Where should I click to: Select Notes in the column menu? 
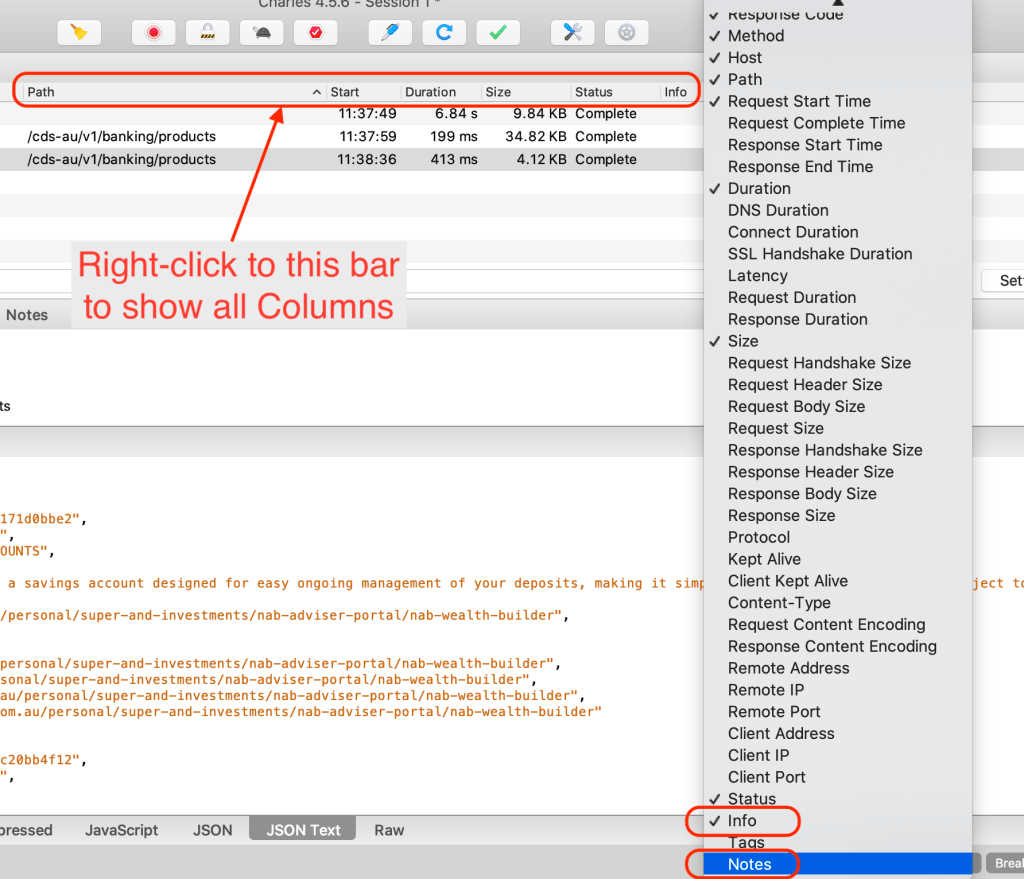pos(750,864)
